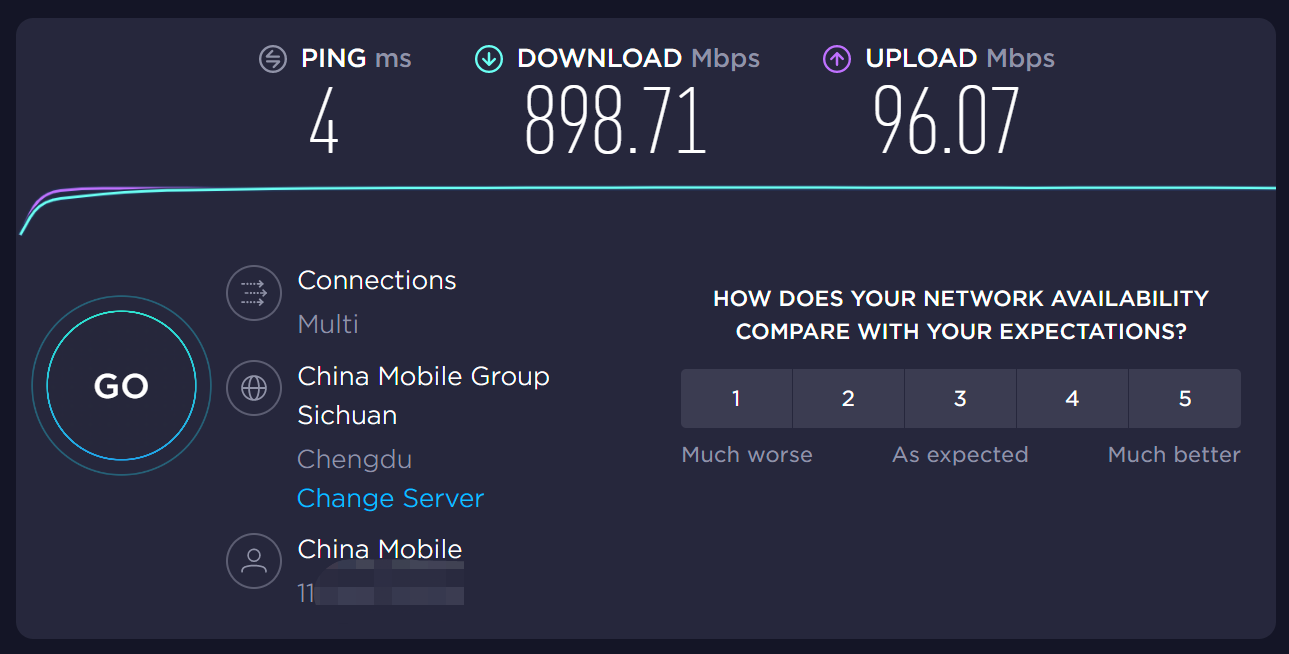
Task: Select rating 5 much better
Action: (1185, 398)
